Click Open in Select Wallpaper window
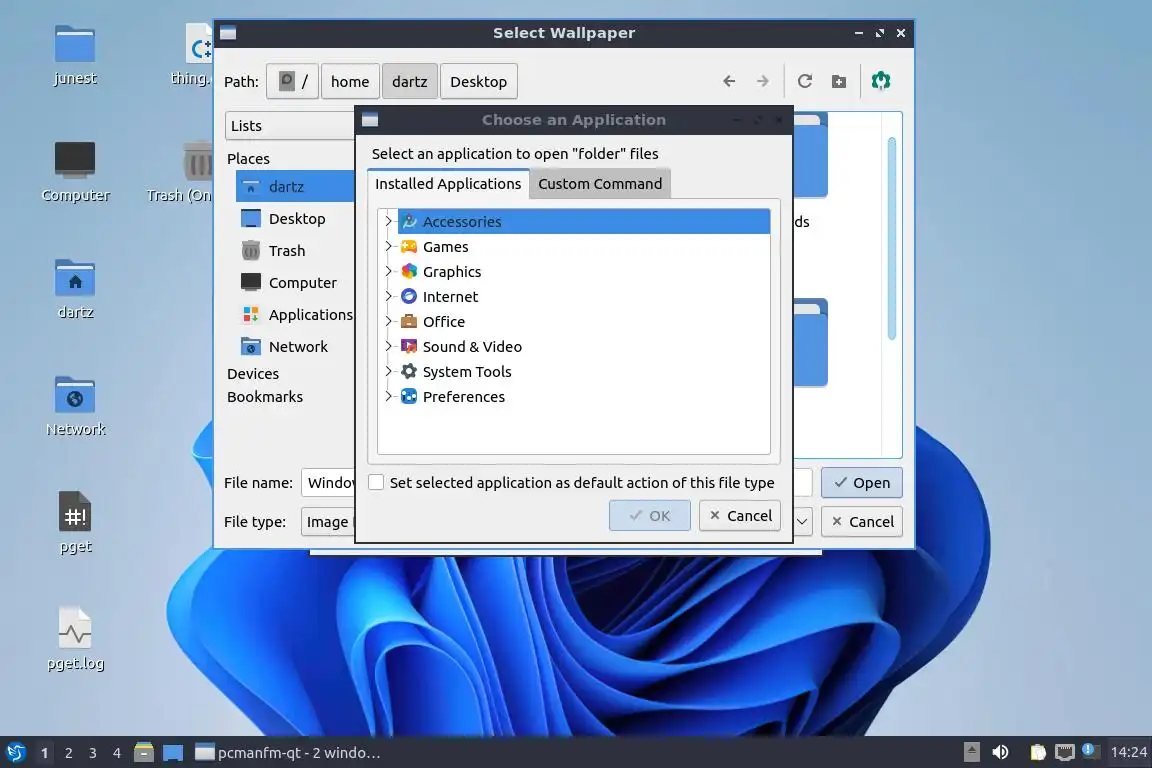 (x=862, y=482)
